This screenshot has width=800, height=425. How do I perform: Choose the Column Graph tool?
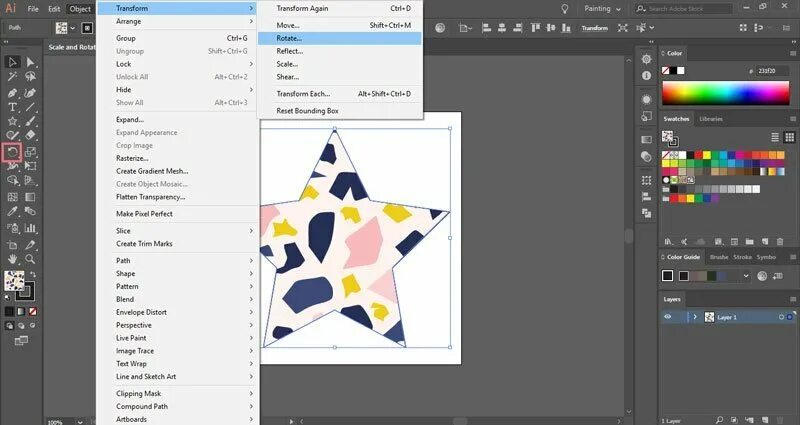(30, 228)
